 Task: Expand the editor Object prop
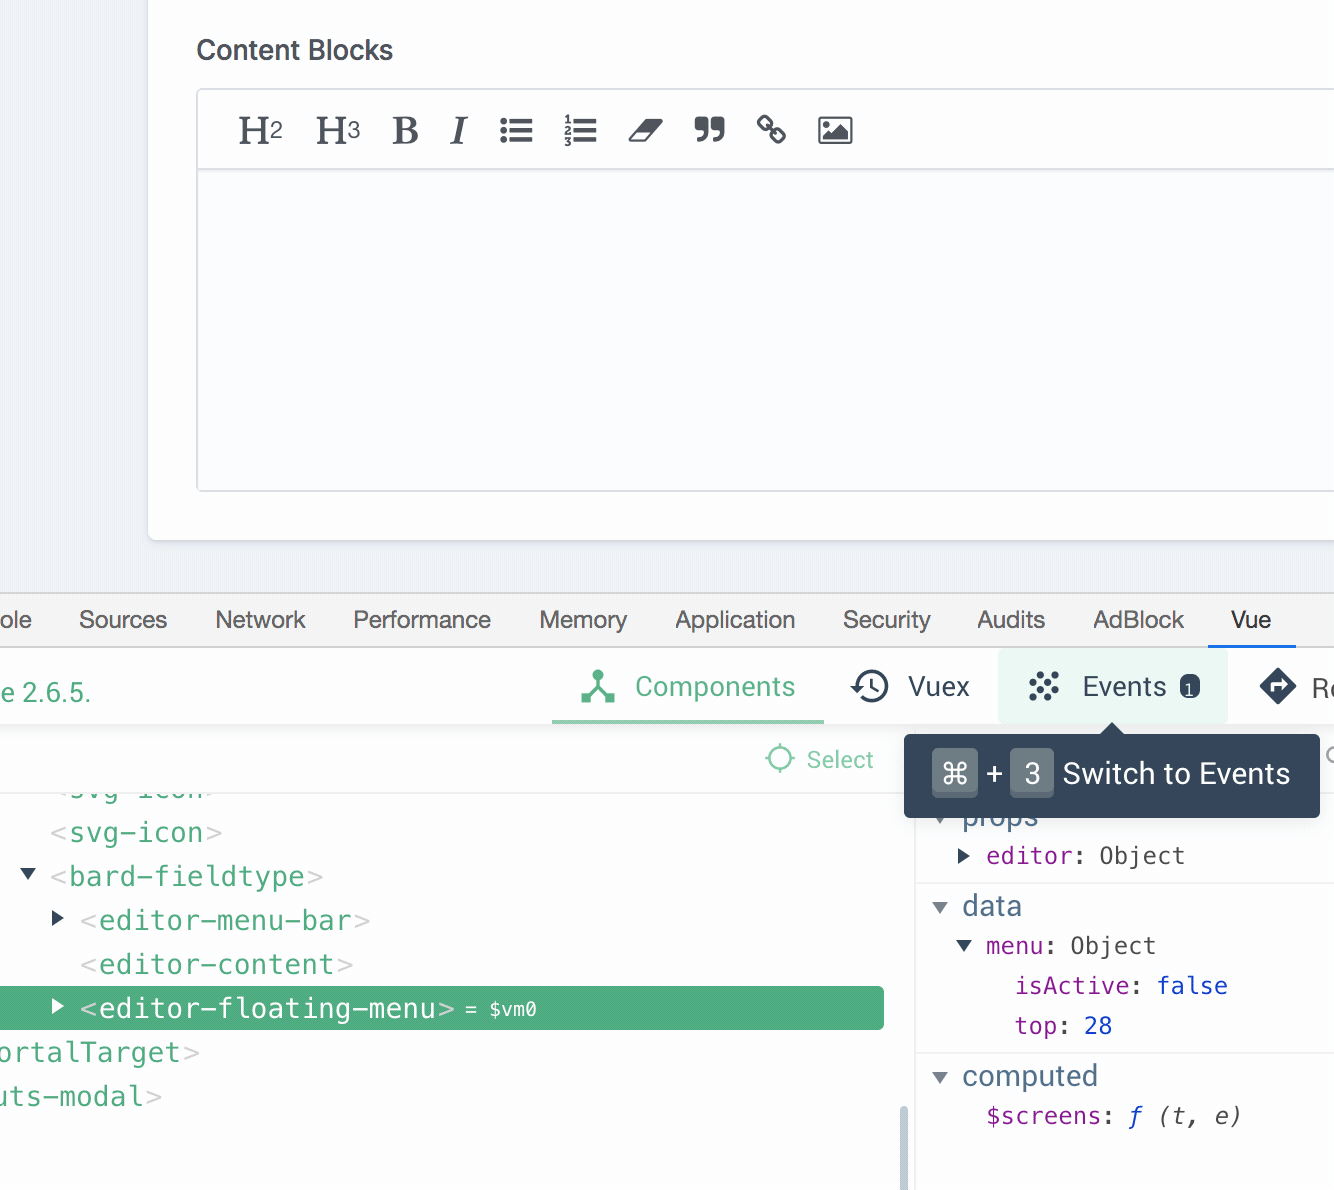click(963, 856)
